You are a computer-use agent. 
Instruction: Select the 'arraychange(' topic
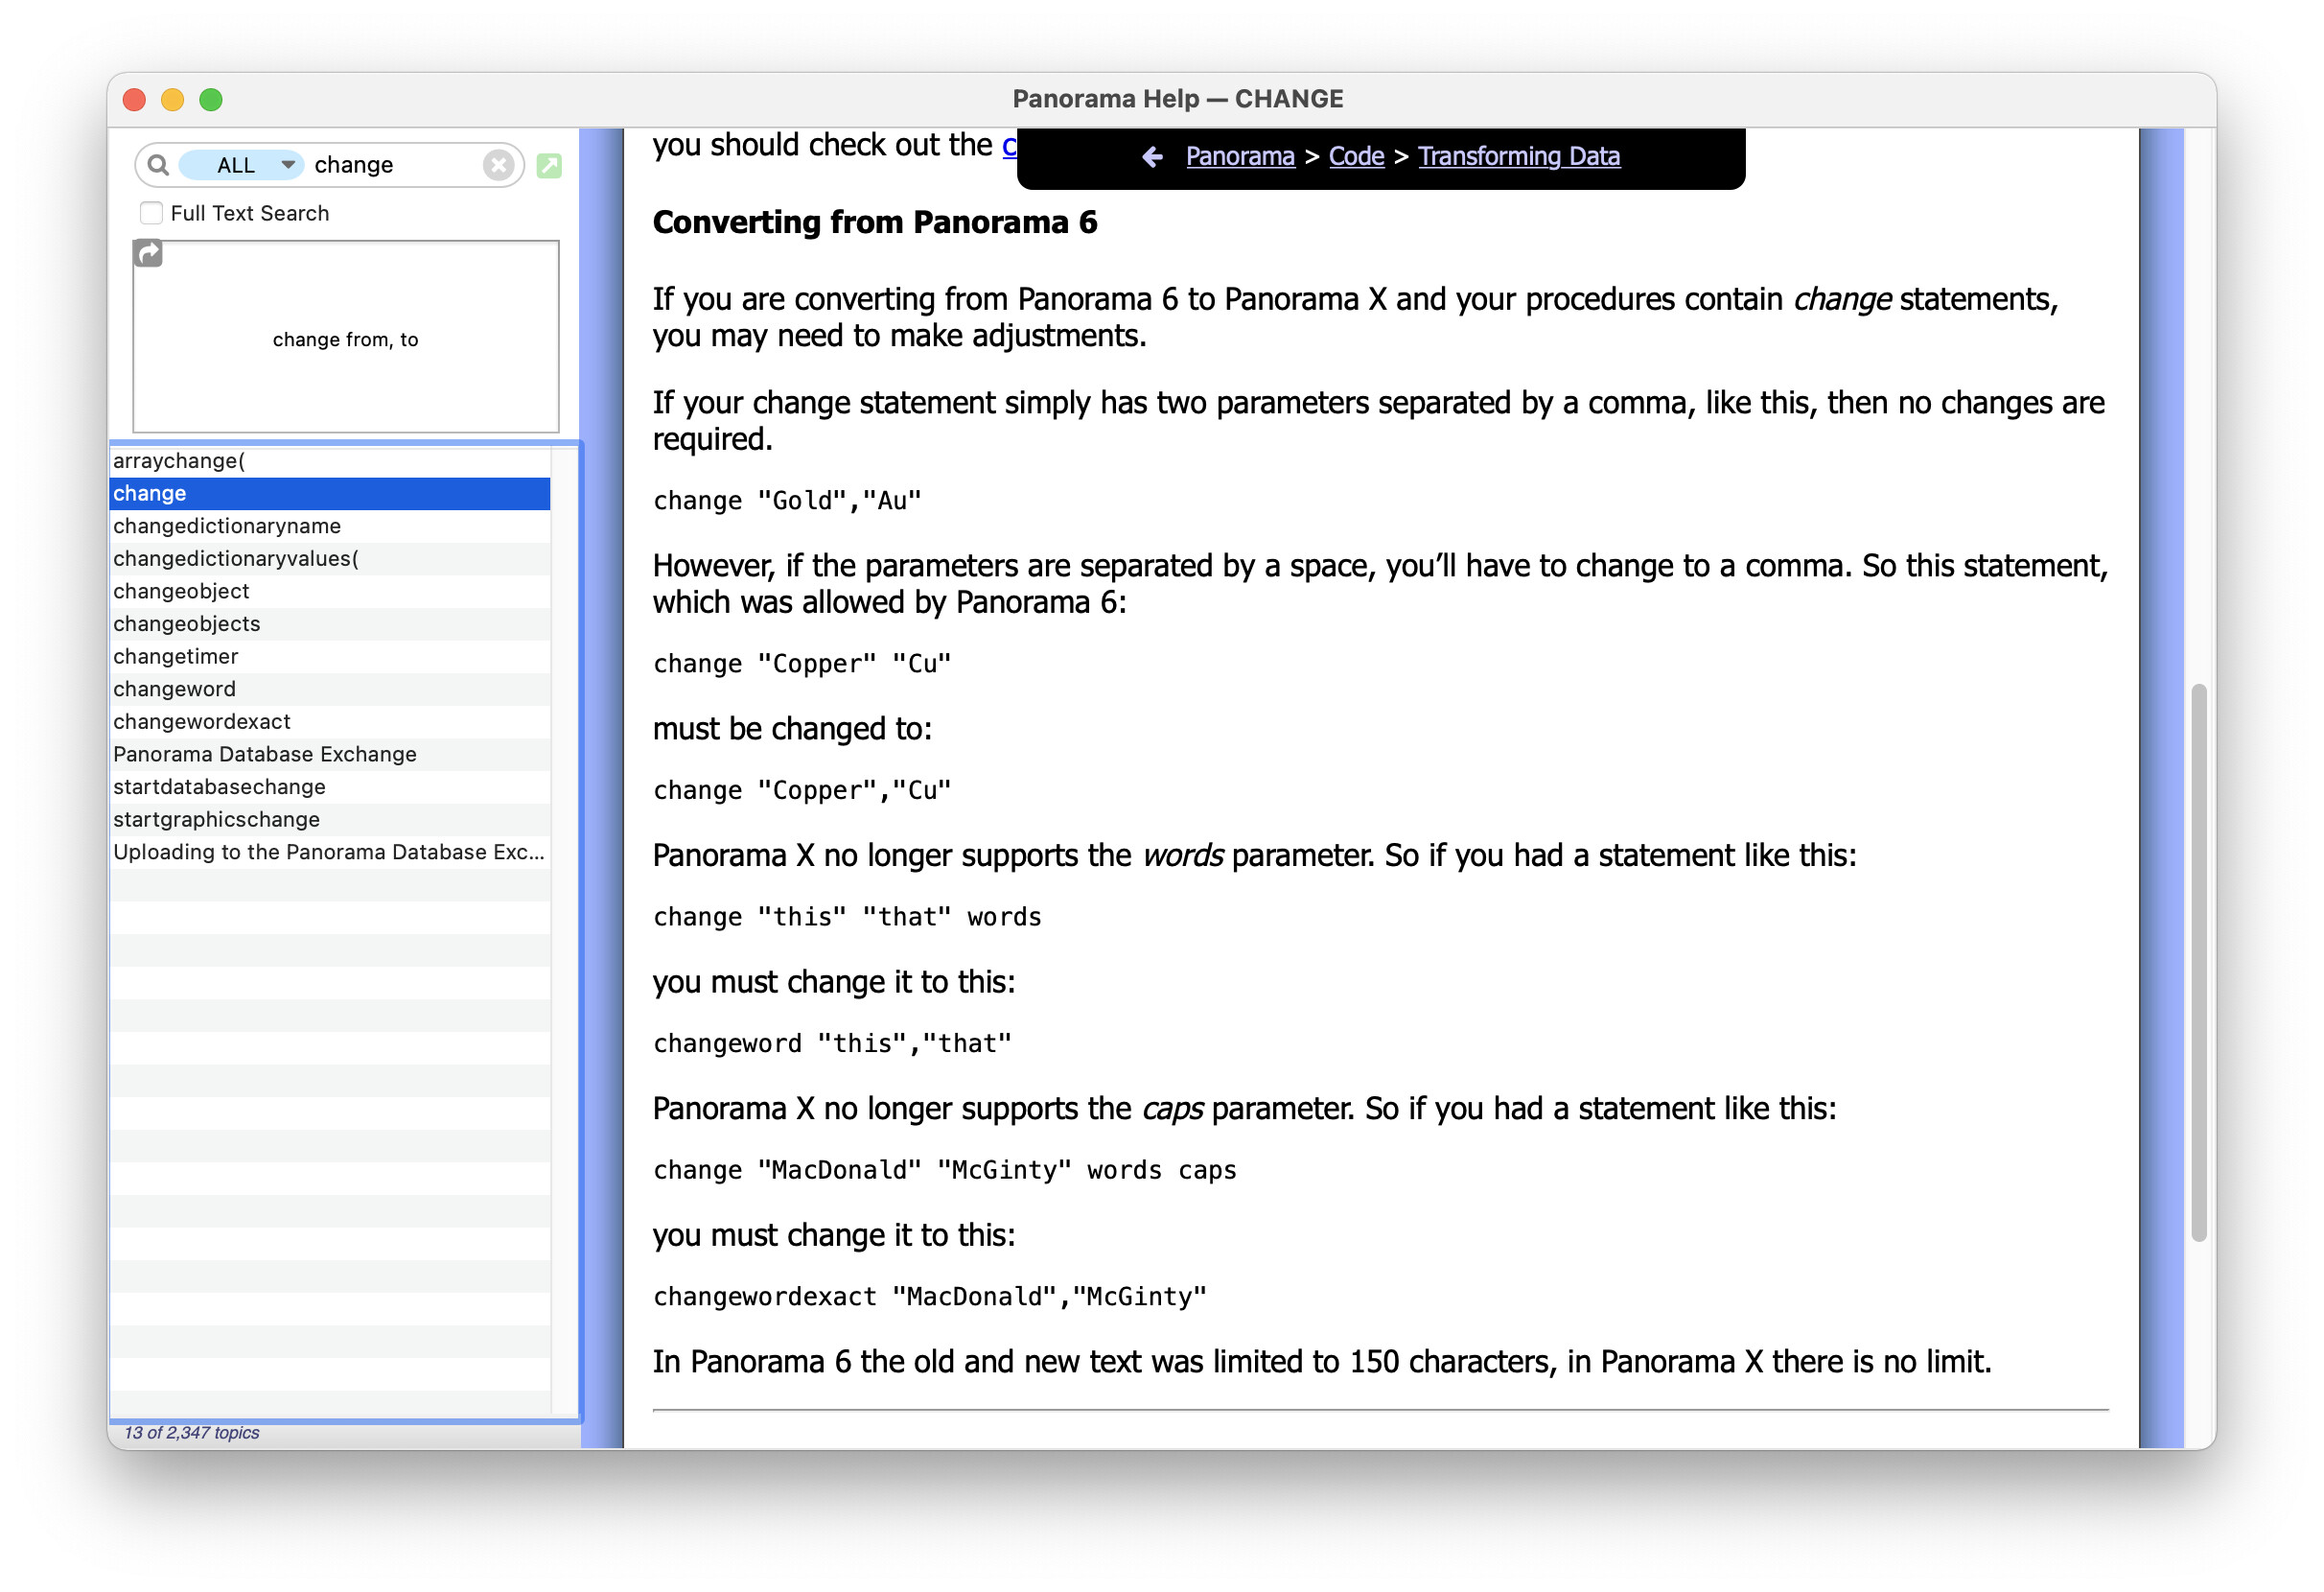click(x=330, y=461)
